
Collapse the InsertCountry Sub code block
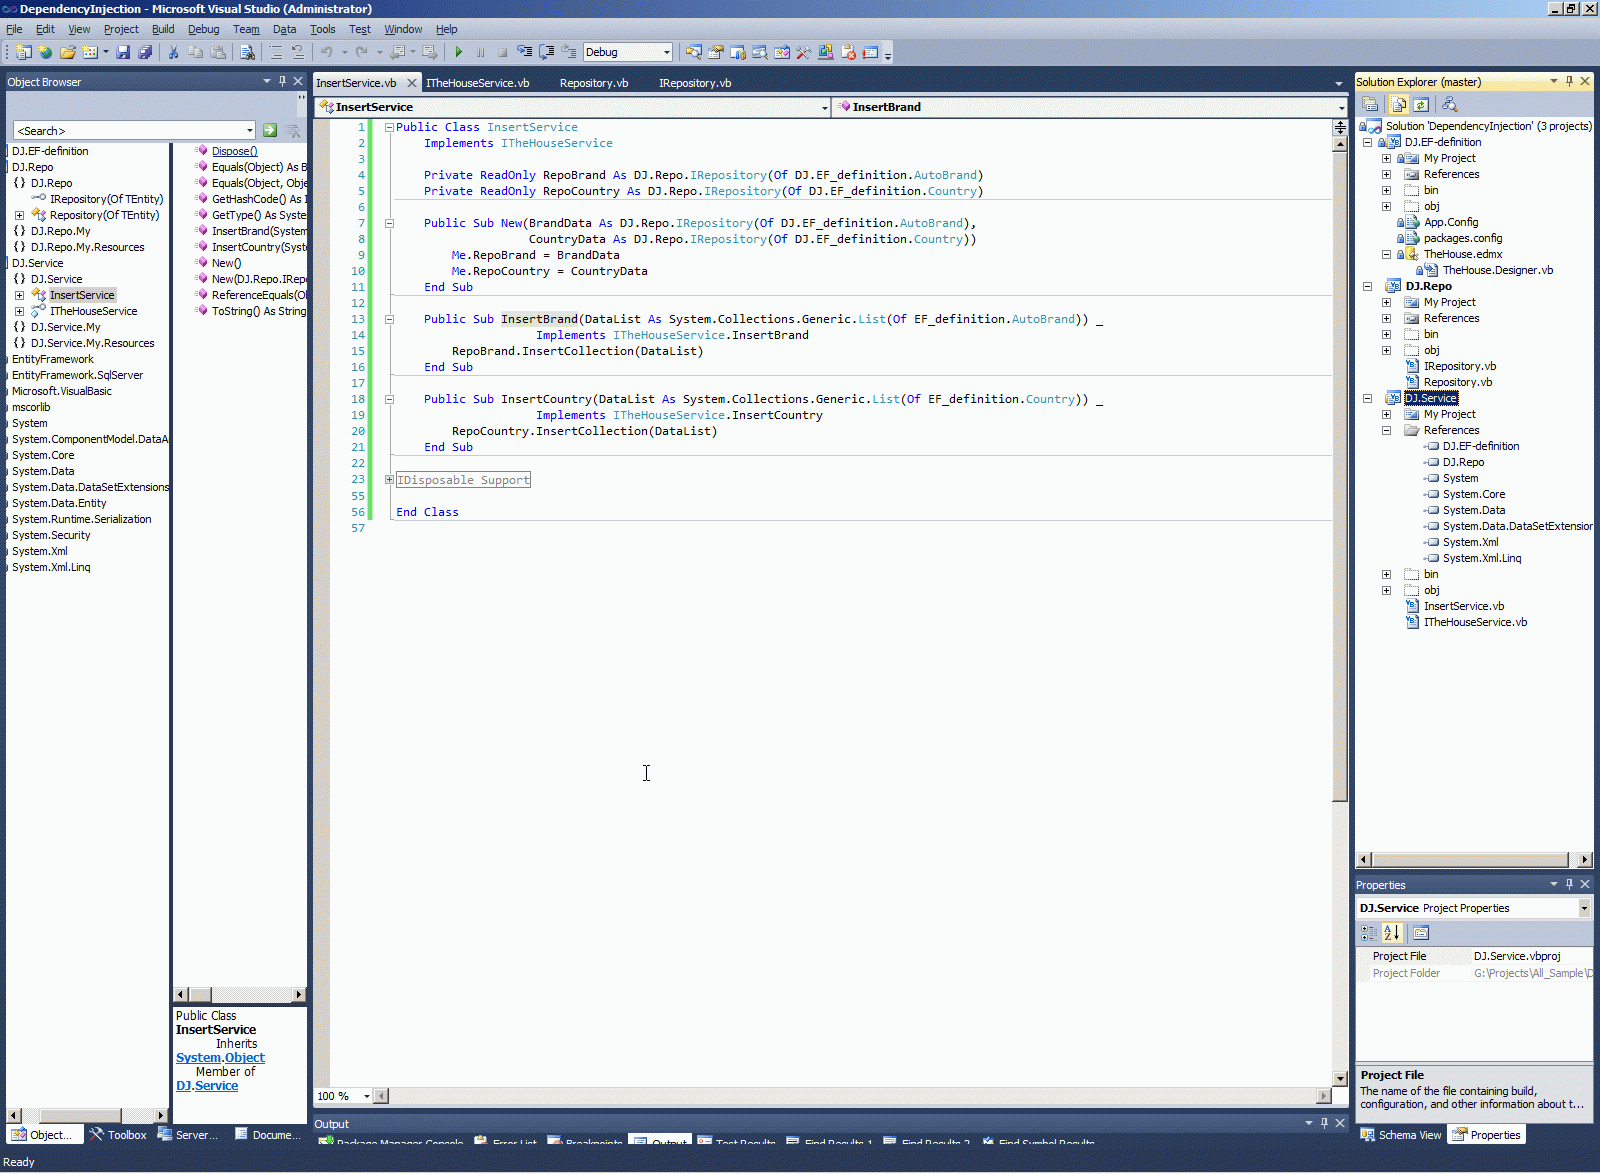tap(389, 399)
